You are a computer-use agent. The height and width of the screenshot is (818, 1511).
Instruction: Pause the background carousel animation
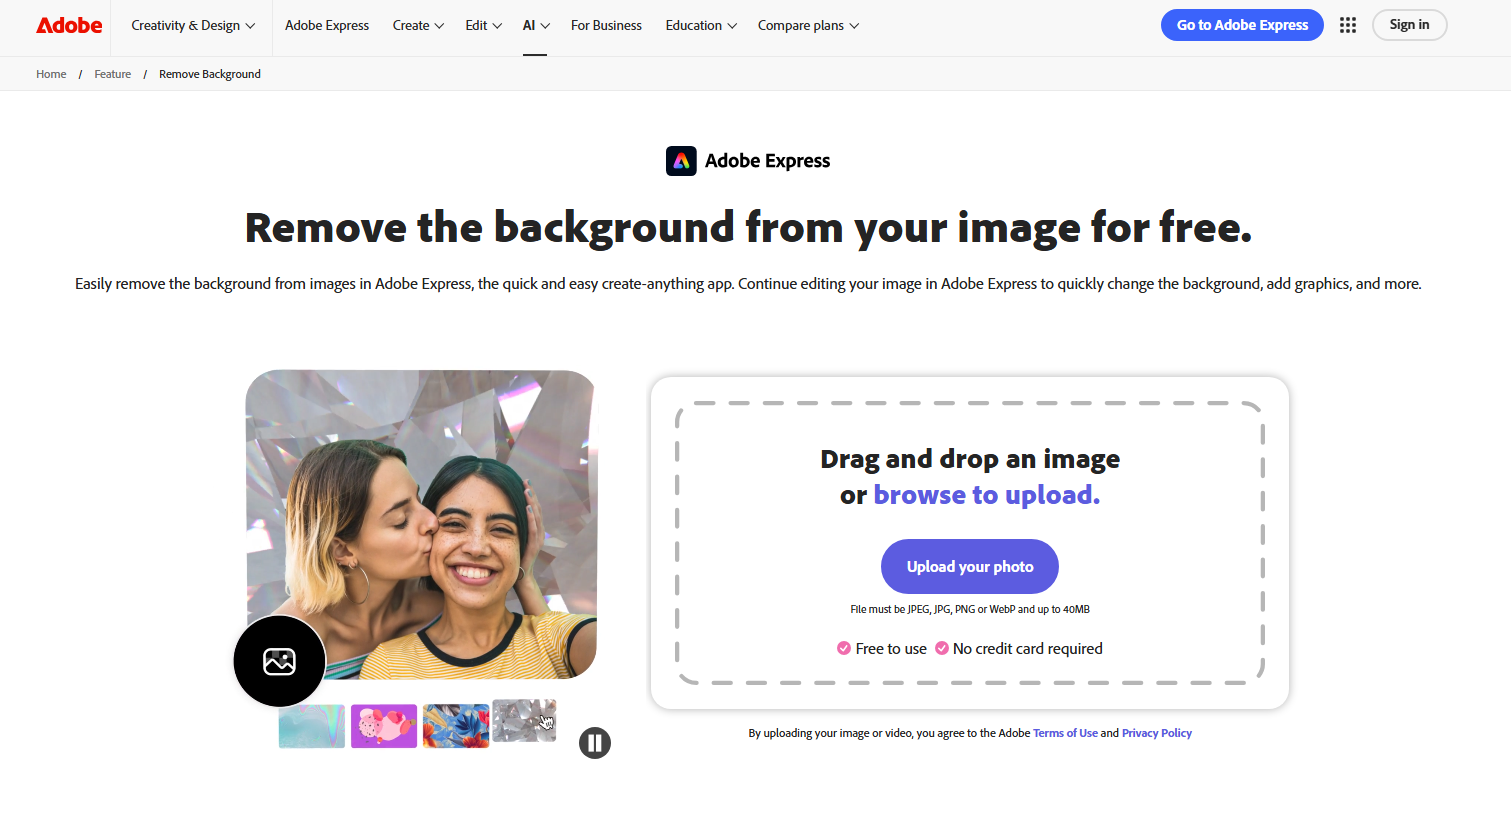pos(594,743)
